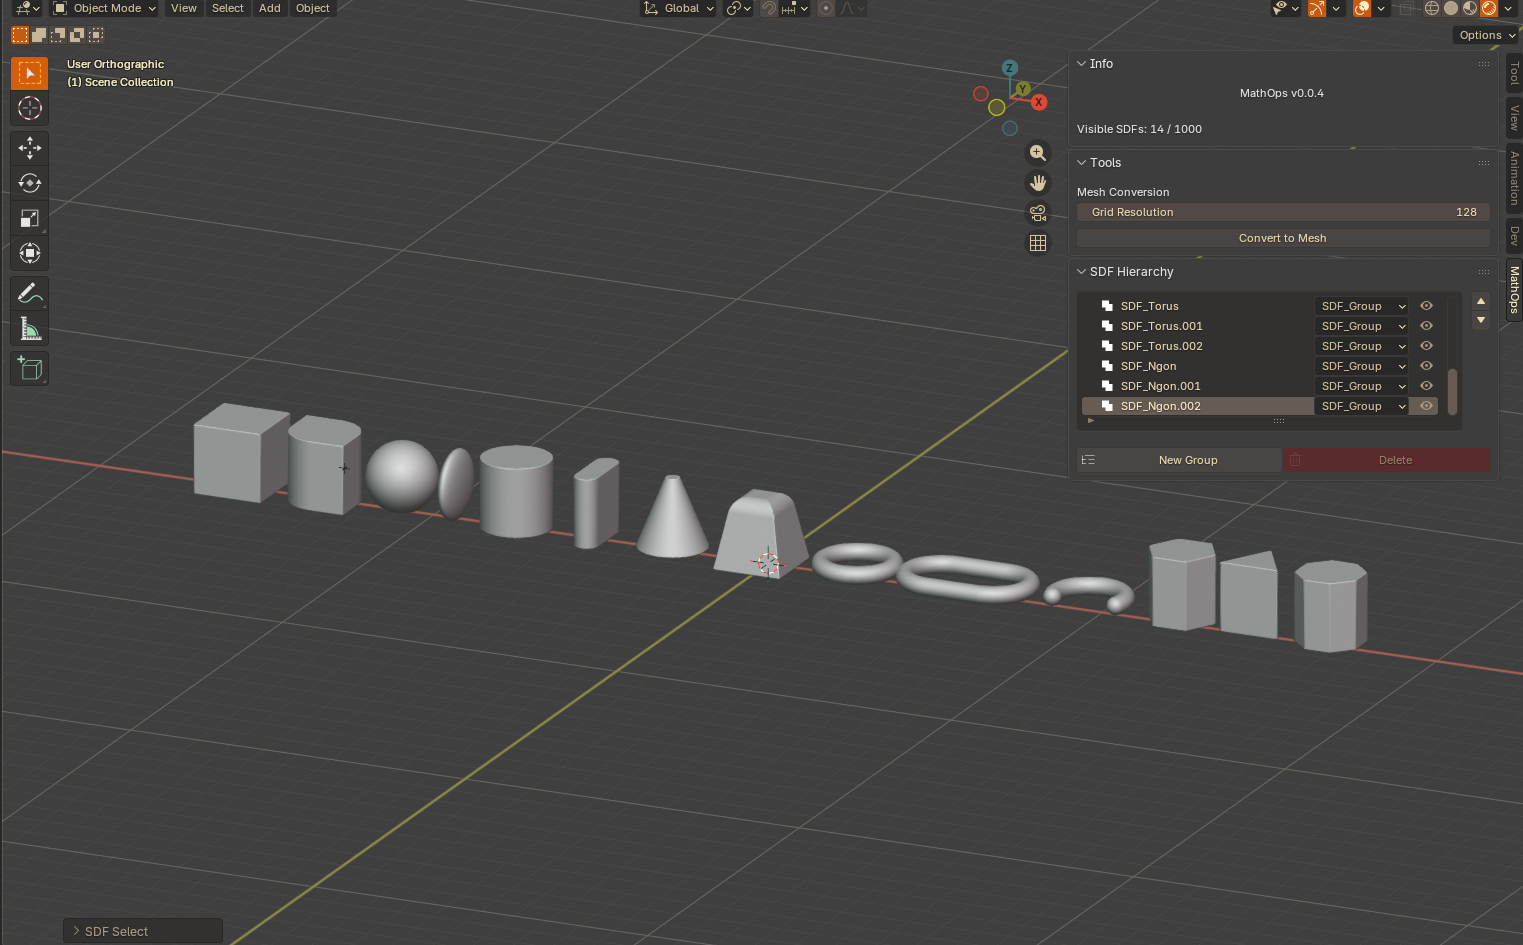The image size is (1523, 945).
Task: Pick the Rotate tool
Action: tap(30, 183)
